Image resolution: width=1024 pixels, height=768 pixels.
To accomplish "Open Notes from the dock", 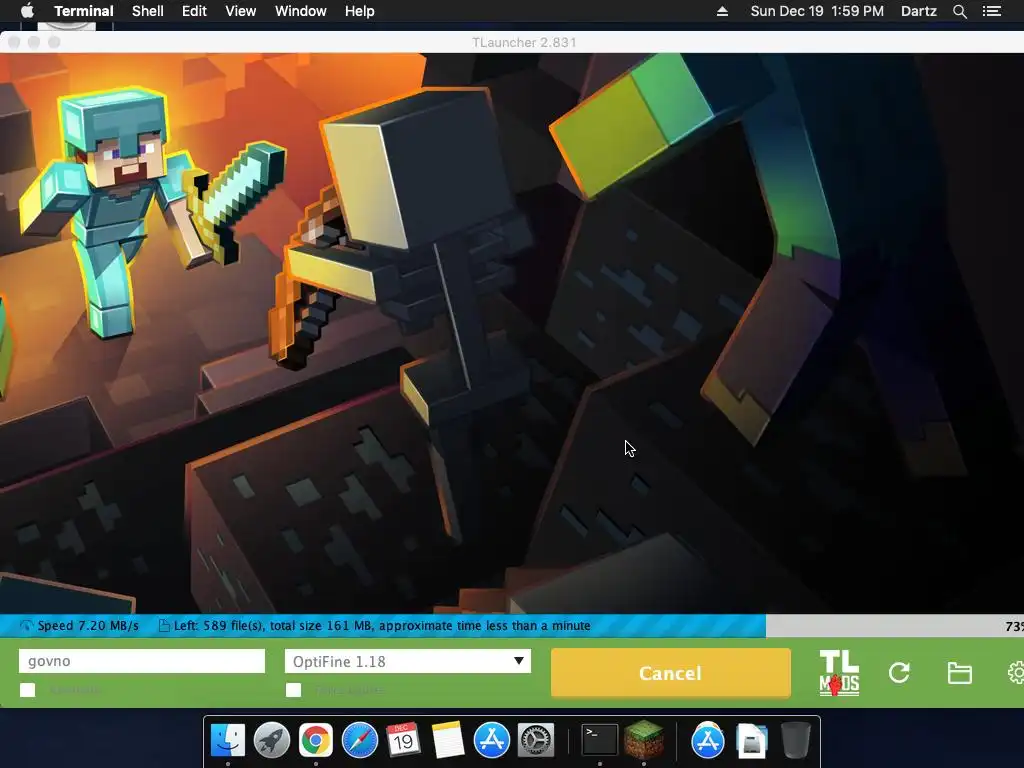I will [448, 741].
